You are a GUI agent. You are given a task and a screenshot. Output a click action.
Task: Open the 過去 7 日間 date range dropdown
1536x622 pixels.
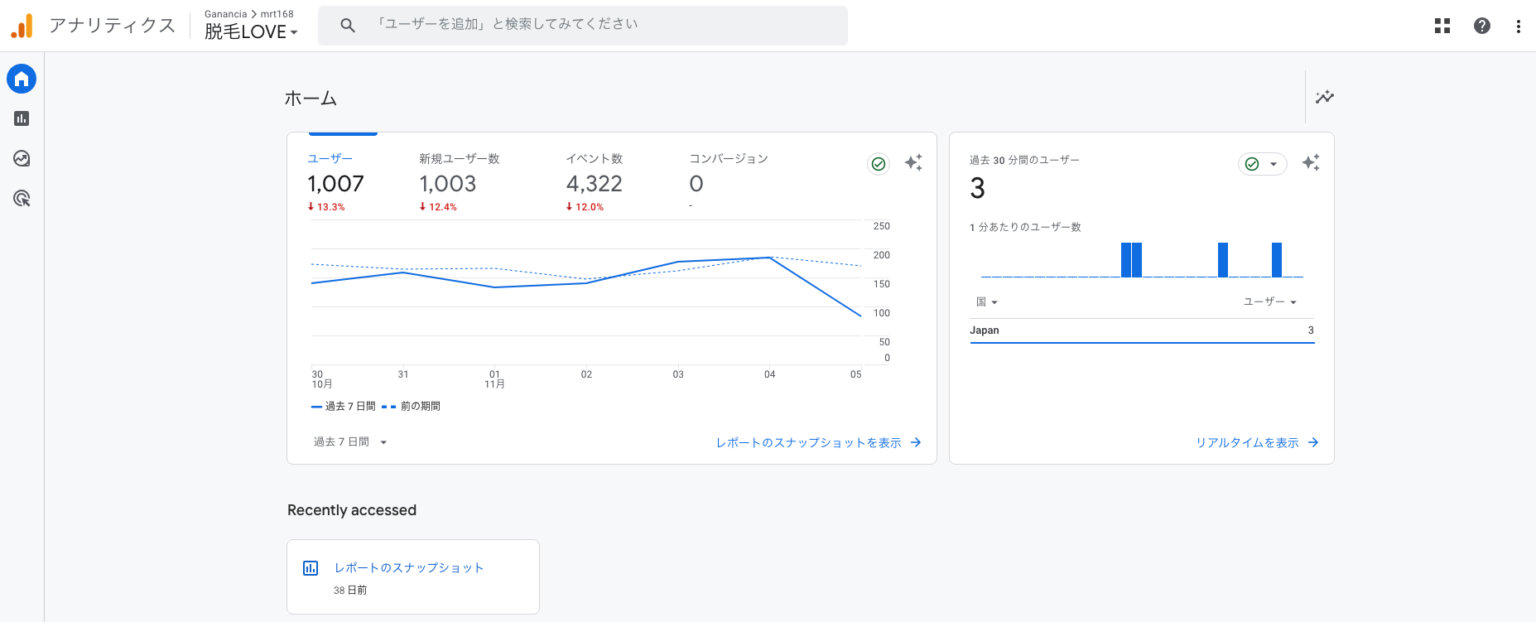tap(350, 441)
